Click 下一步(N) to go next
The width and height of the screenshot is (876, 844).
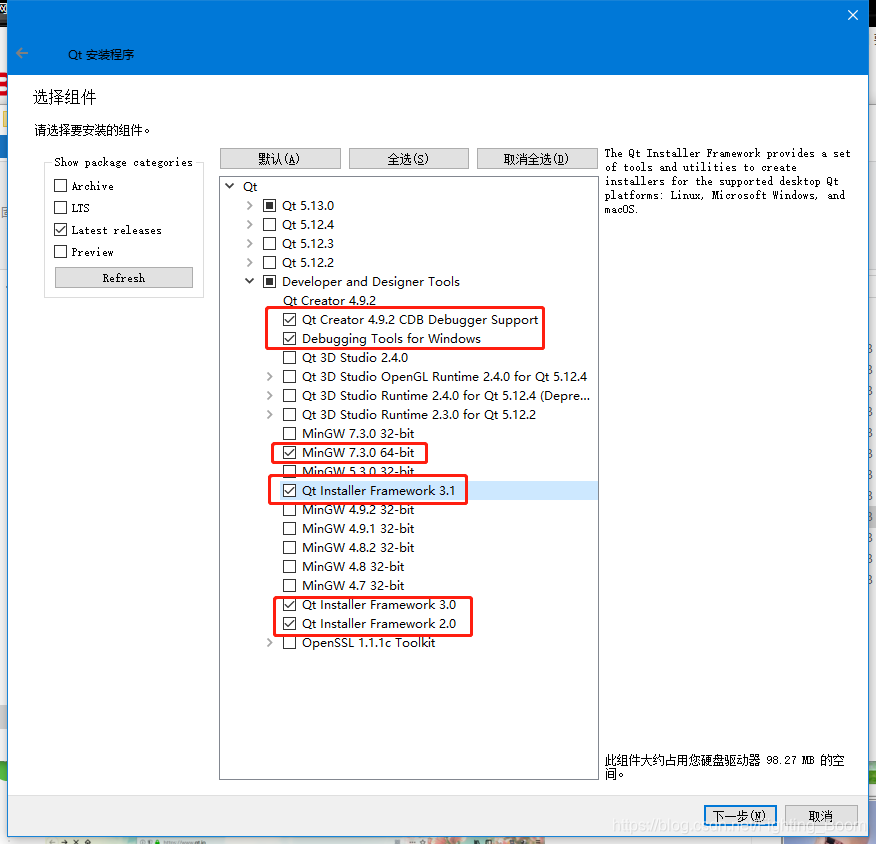click(x=740, y=815)
